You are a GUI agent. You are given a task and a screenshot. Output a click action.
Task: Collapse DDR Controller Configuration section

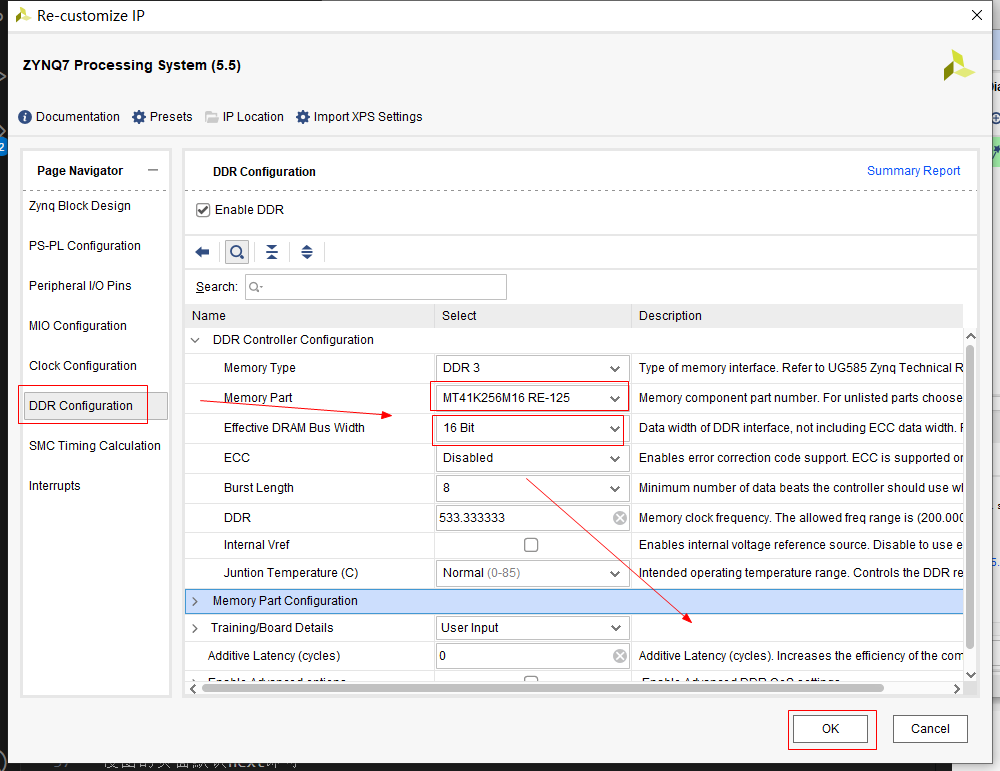[x=195, y=340]
